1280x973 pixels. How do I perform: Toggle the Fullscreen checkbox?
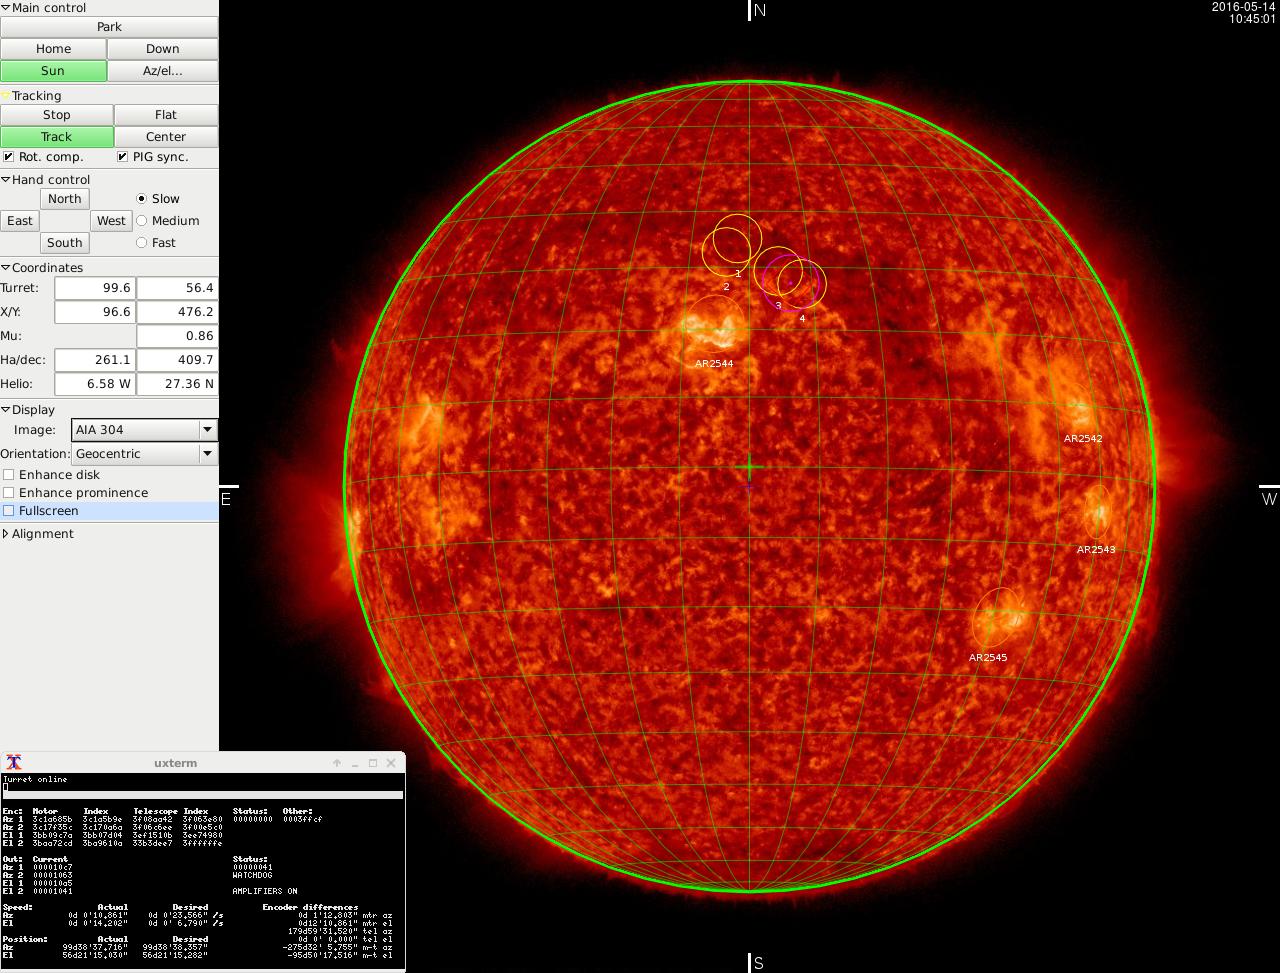pos(9,511)
